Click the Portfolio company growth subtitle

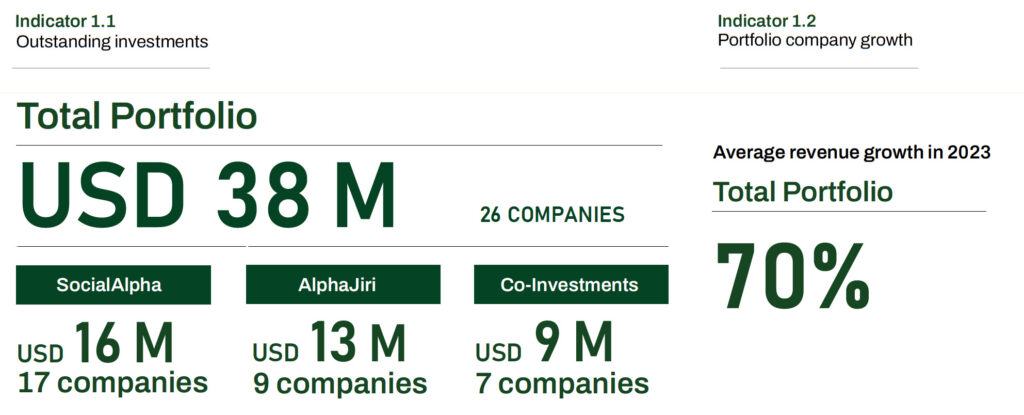click(x=815, y=41)
